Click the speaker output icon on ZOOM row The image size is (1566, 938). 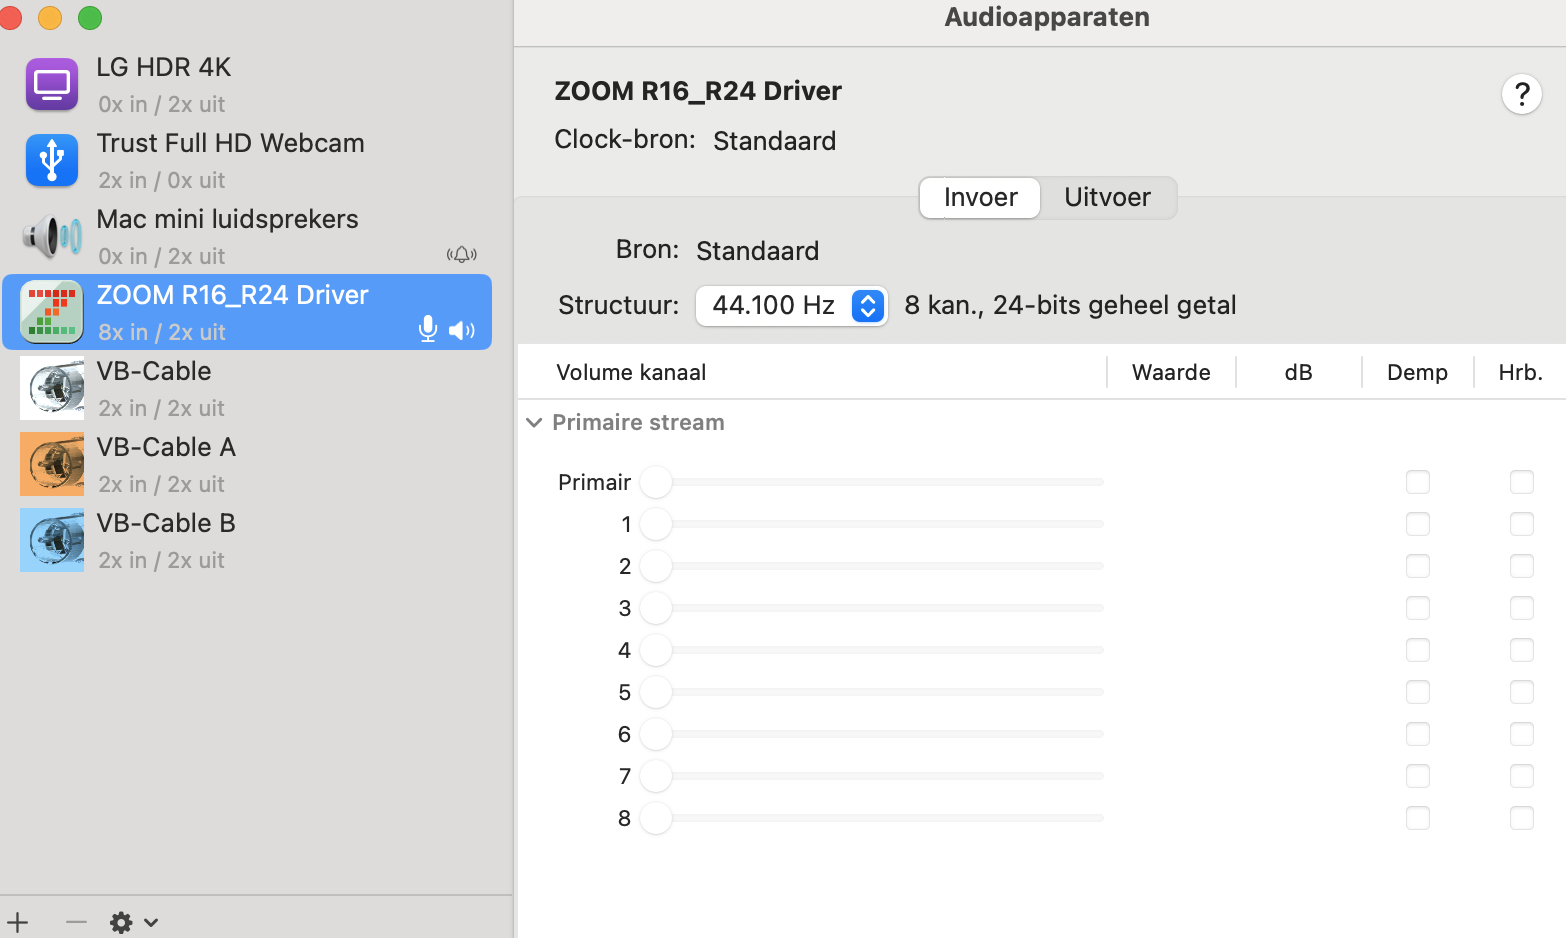pos(462,330)
